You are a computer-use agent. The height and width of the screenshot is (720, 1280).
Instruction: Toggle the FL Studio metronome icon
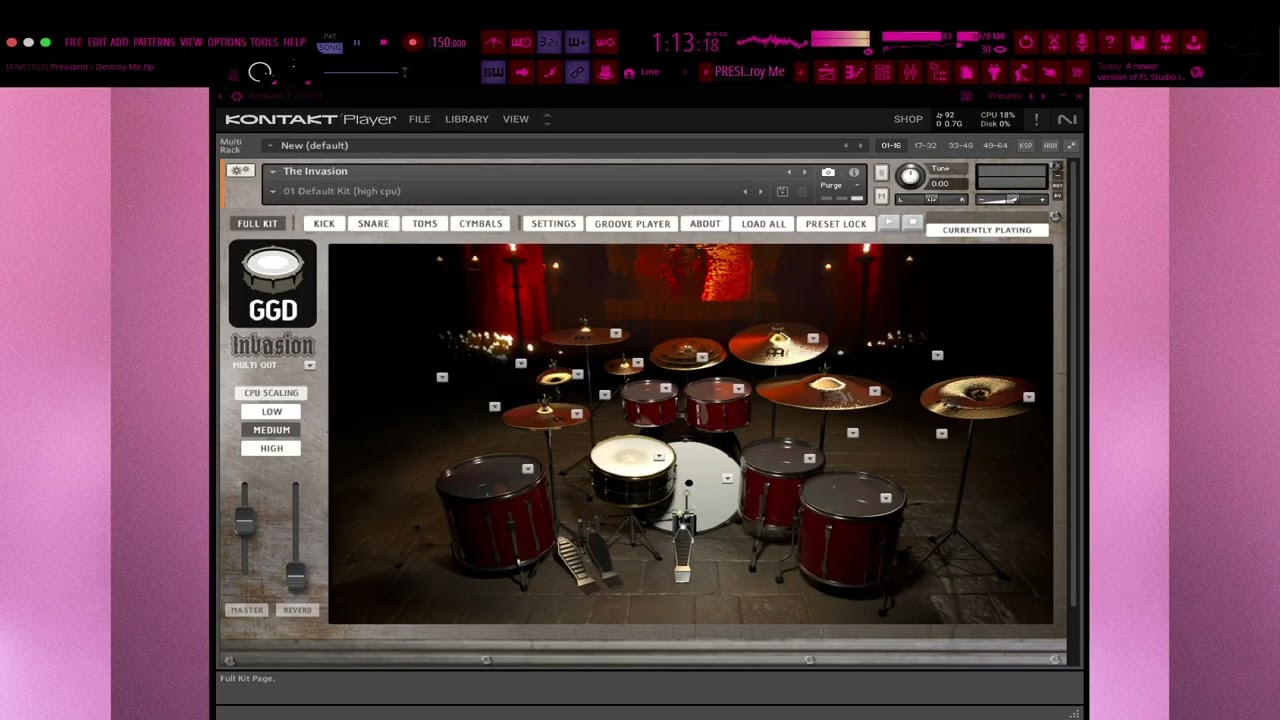[494, 42]
